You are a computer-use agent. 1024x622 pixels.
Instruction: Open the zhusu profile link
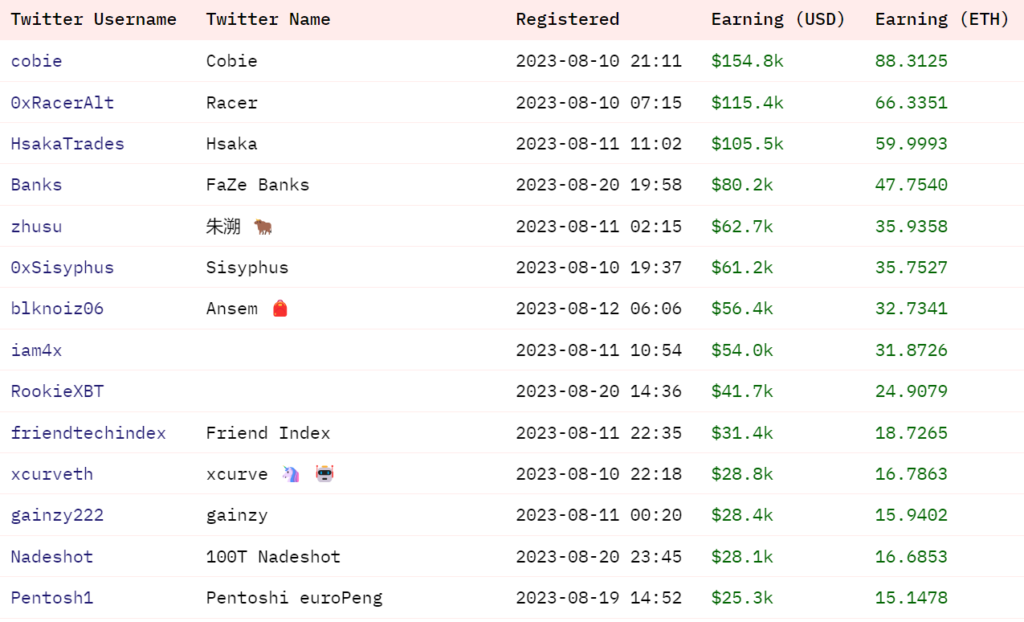[37, 227]
